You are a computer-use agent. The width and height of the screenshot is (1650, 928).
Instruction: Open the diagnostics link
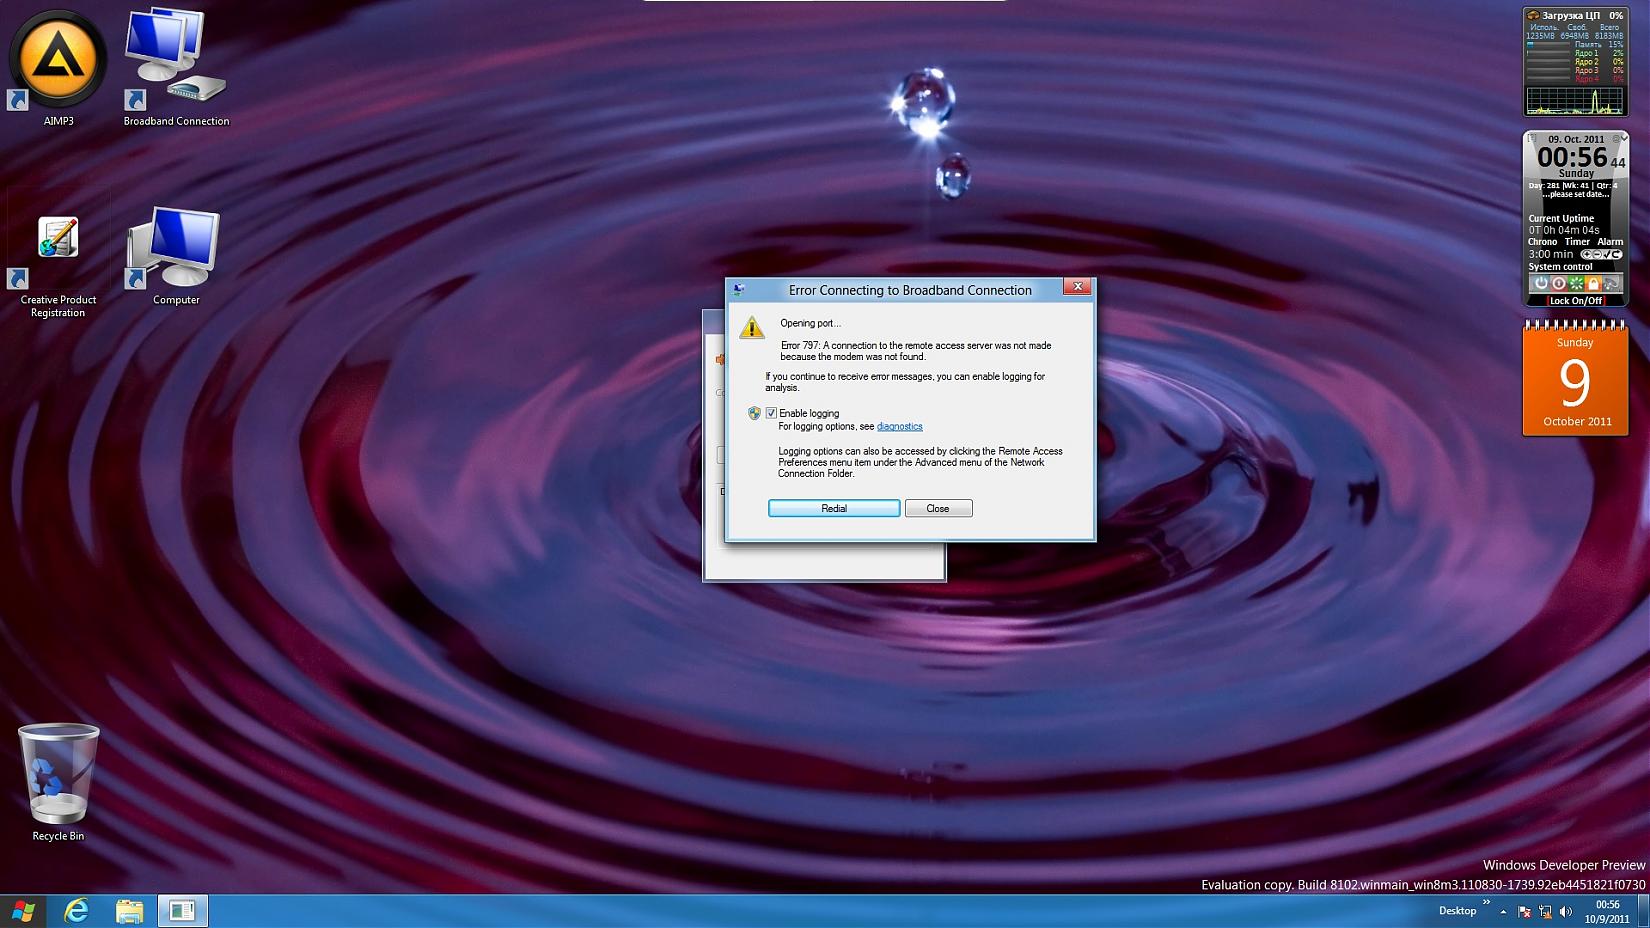click(899, 427)
